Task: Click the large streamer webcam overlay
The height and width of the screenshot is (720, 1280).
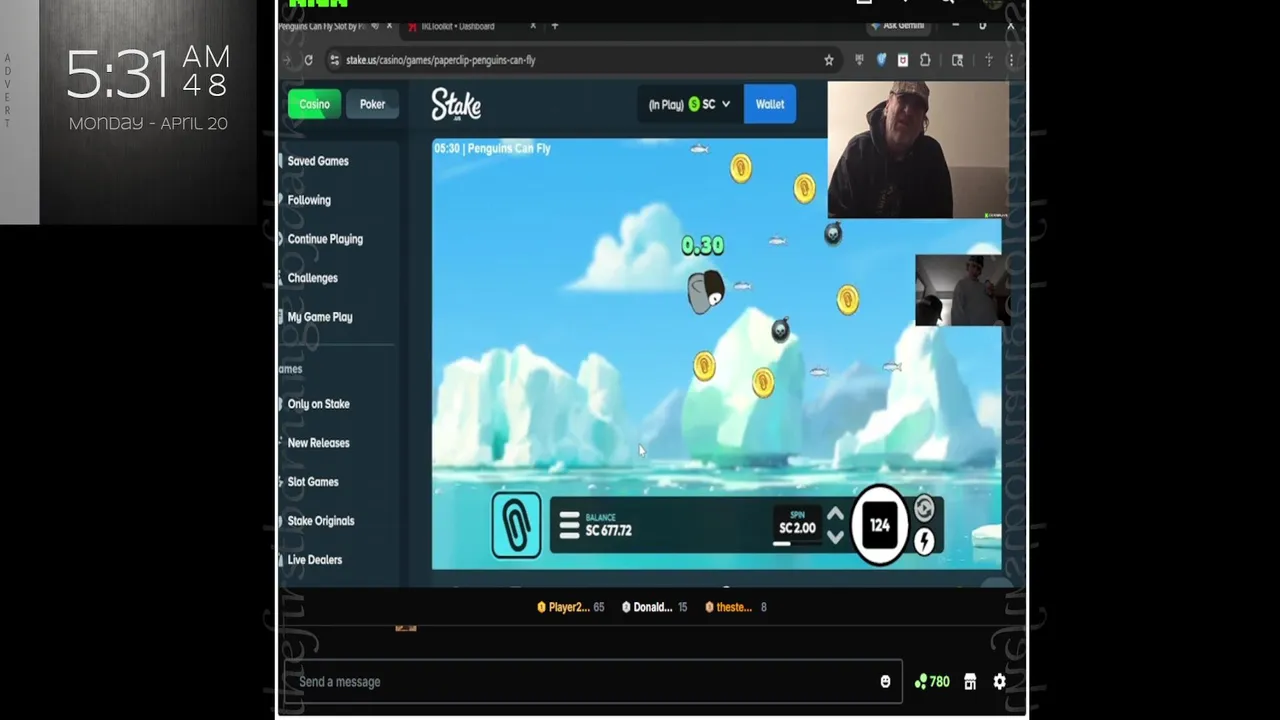Action: [x=918, y=149]
